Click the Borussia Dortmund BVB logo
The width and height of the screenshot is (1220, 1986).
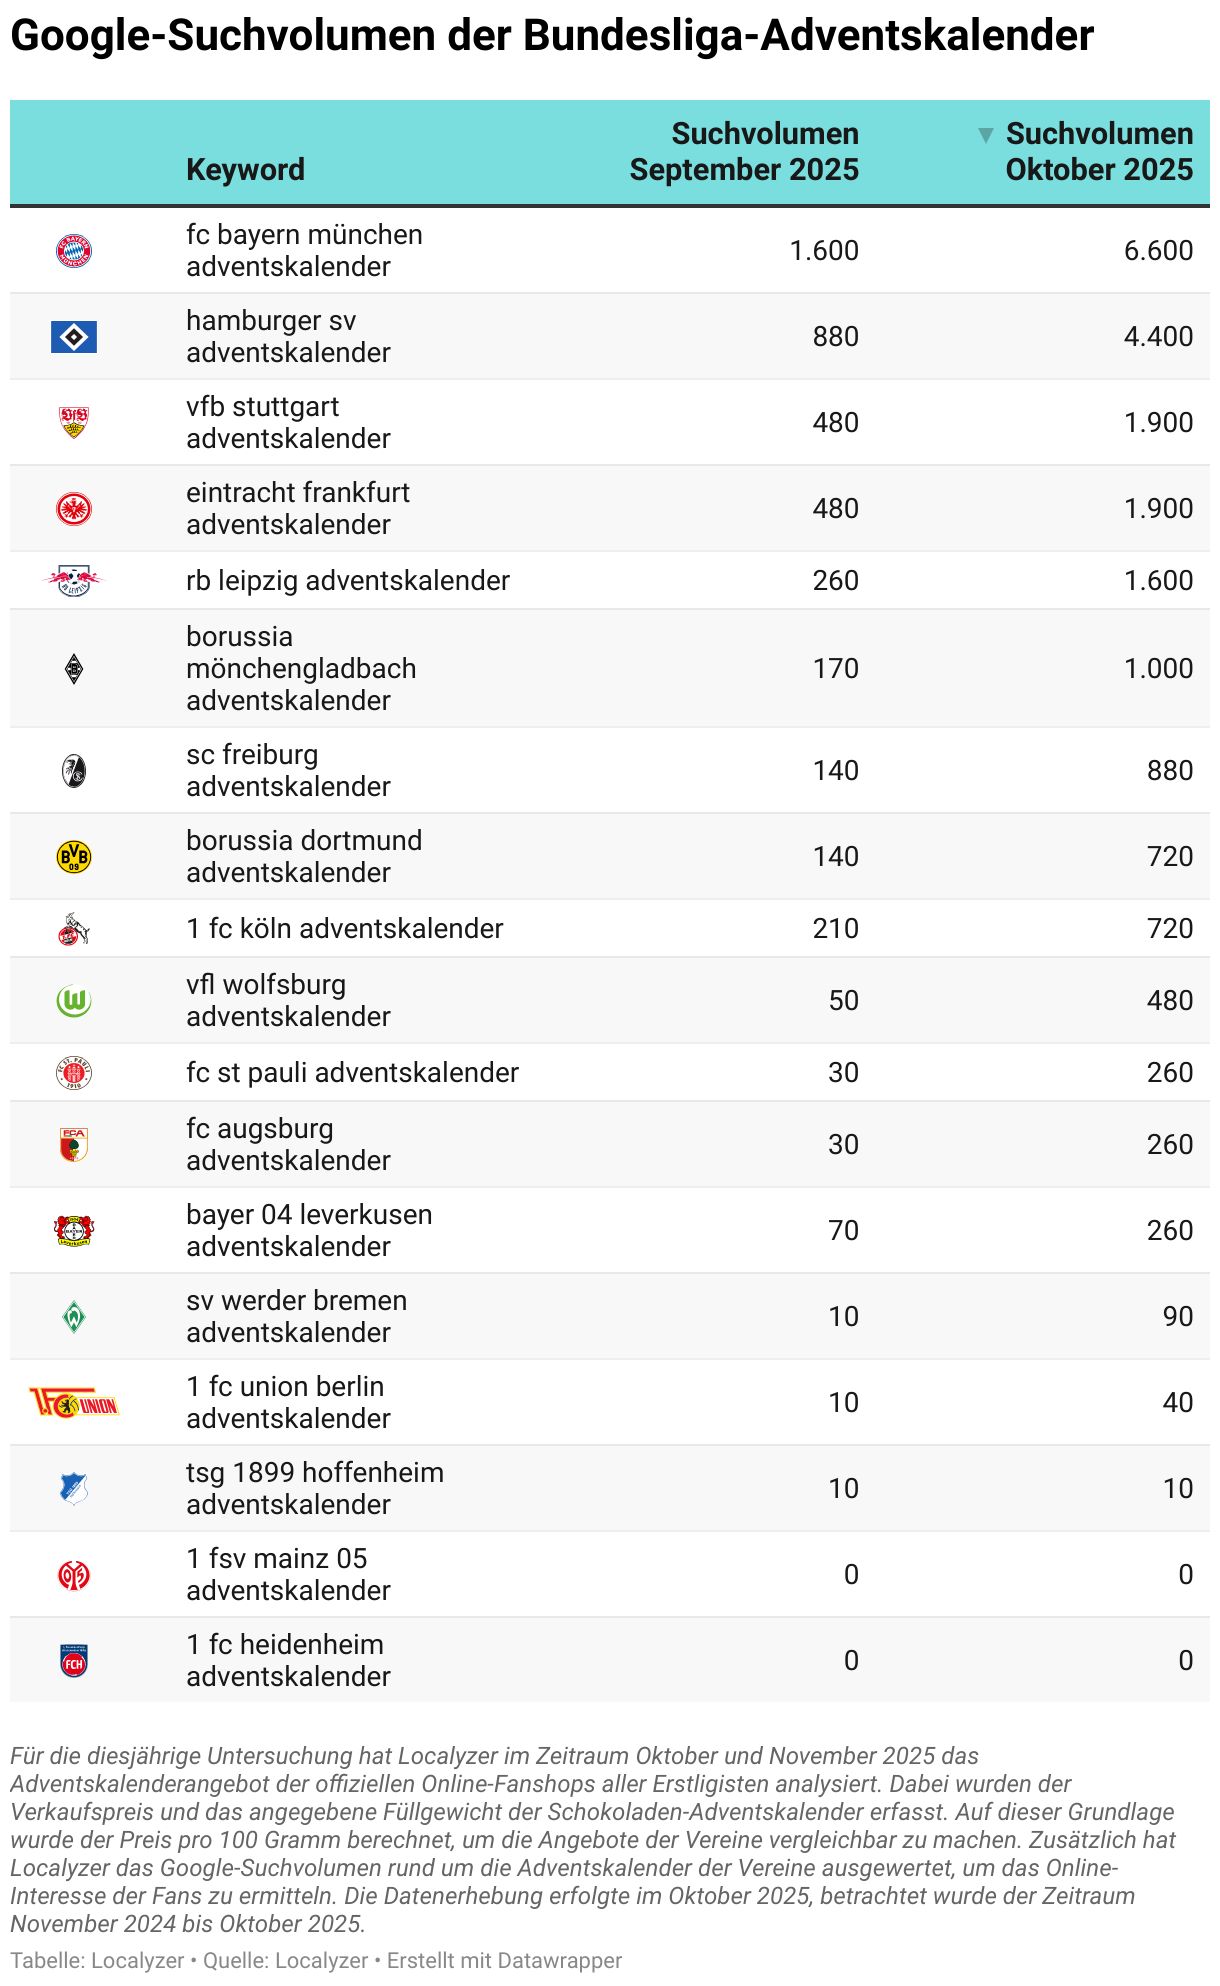[x=74, y=857]
